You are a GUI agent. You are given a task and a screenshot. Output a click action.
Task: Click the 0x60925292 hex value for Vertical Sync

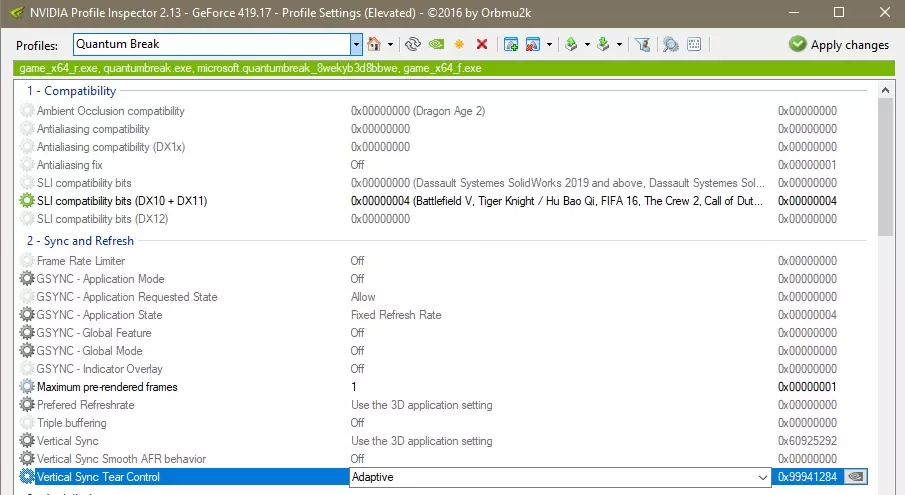(807, 441)
